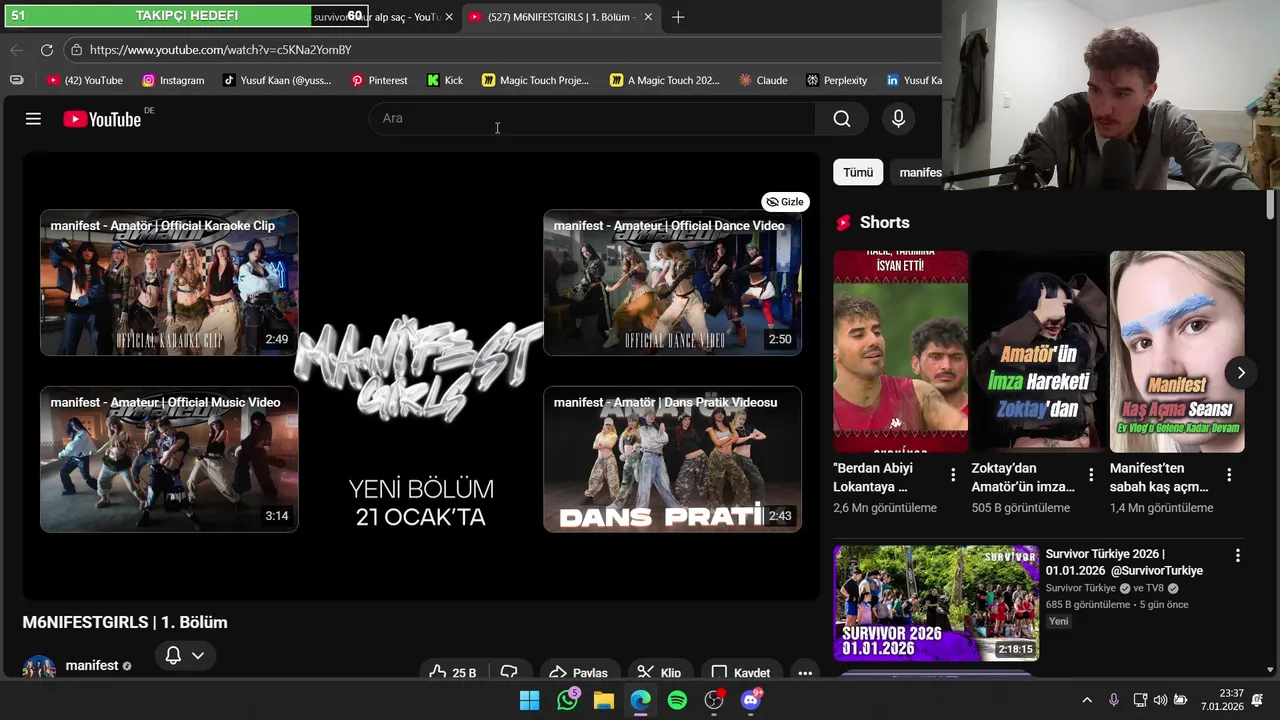Image resolution: width=1280 pixels, height=720 pixels.
Task: Show hidden system tray icons
Action: pos(1087,700)
